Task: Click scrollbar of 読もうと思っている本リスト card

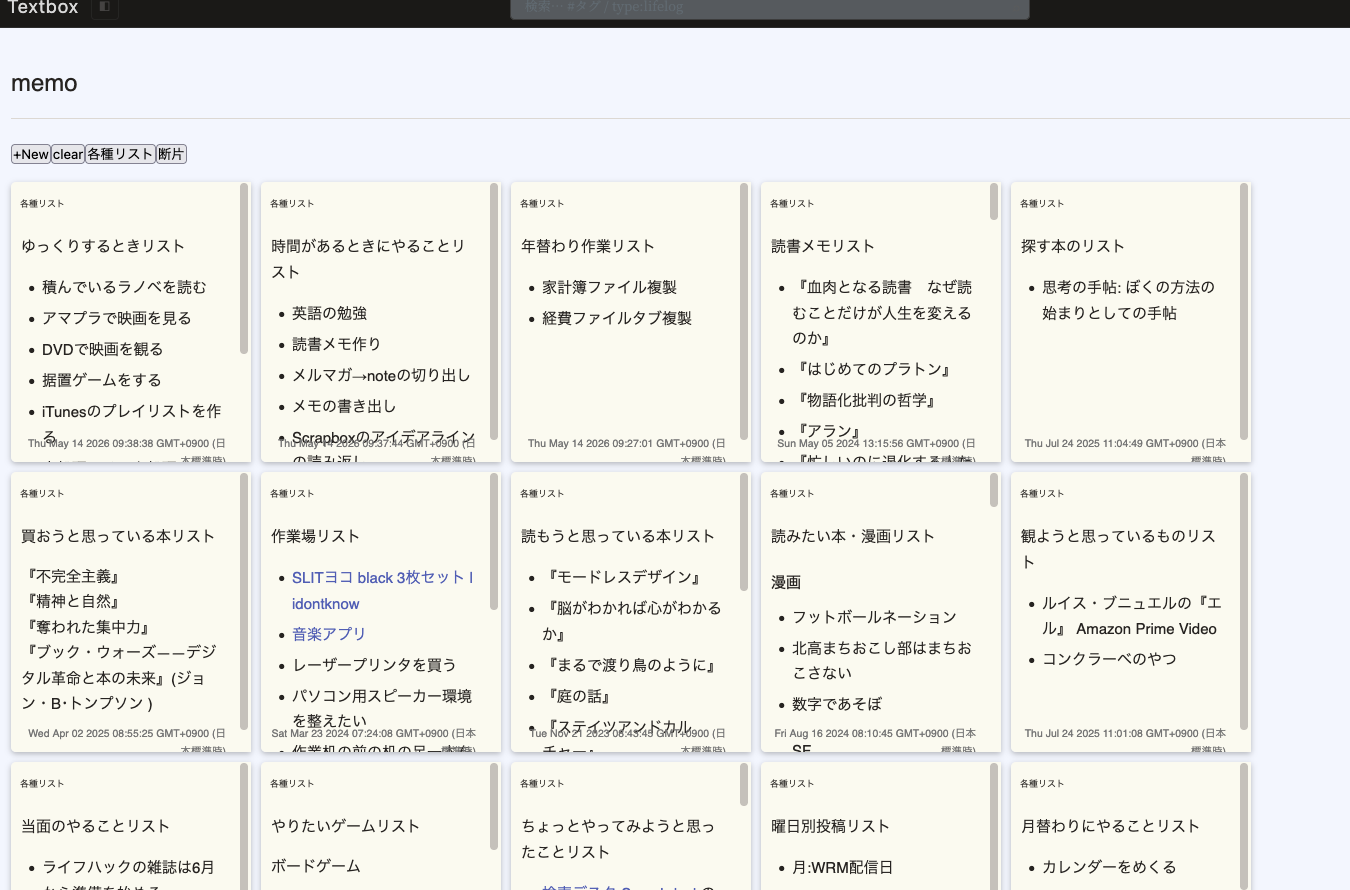Action: point(744,531)
